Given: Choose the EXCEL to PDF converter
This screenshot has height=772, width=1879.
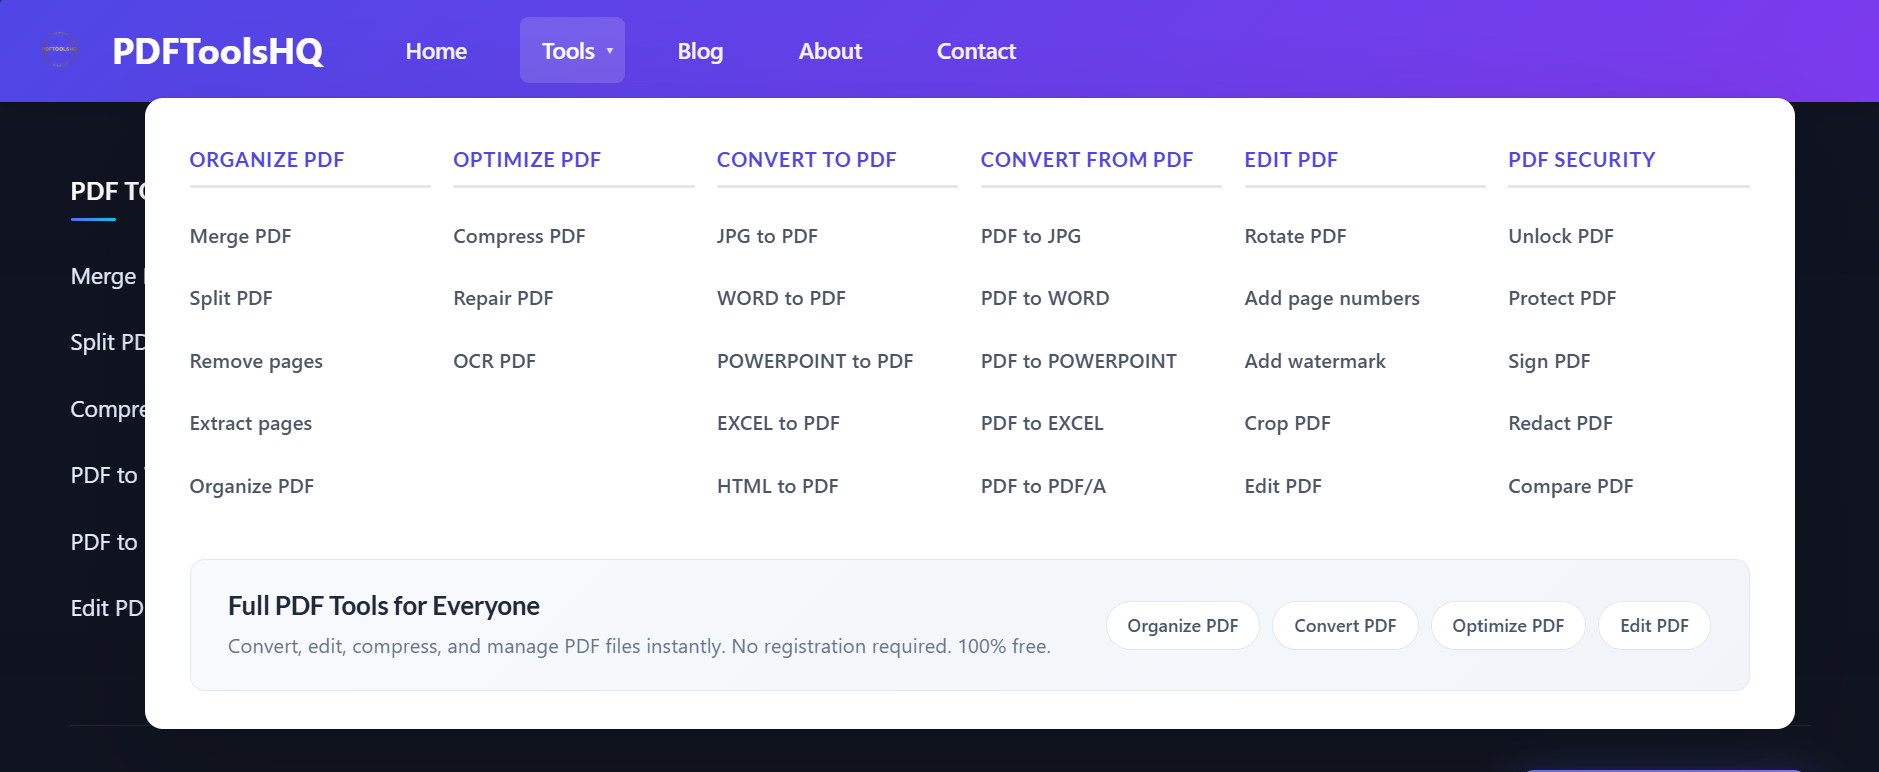Looking at the screenshot, I should (778, 423).
